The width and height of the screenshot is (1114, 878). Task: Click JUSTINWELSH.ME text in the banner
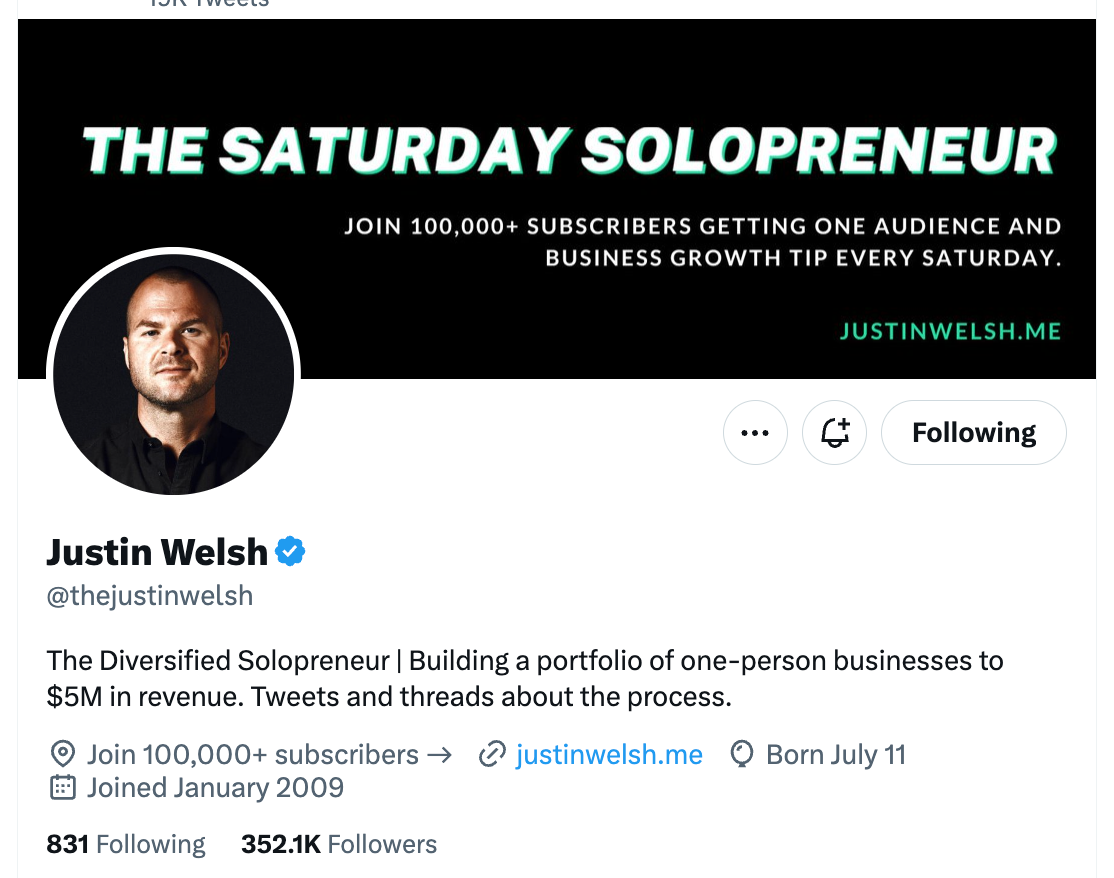click(x=950, y=331)
